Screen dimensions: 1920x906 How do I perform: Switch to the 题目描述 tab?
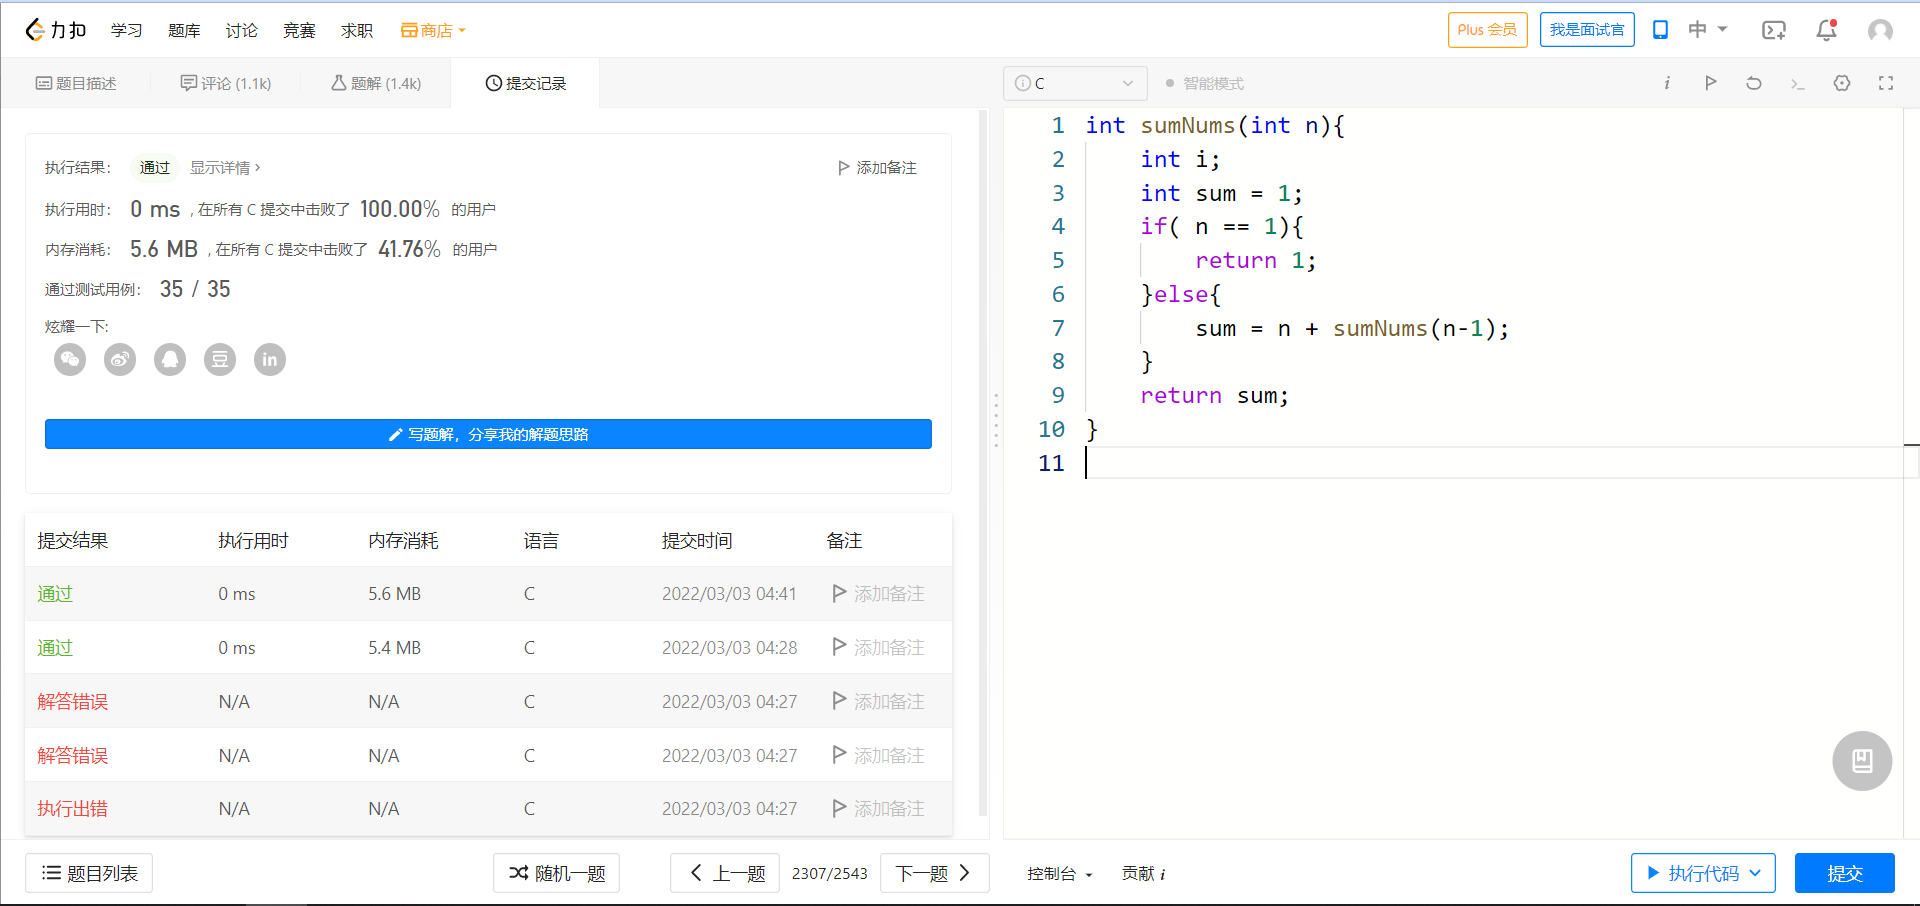pos(76,84)
